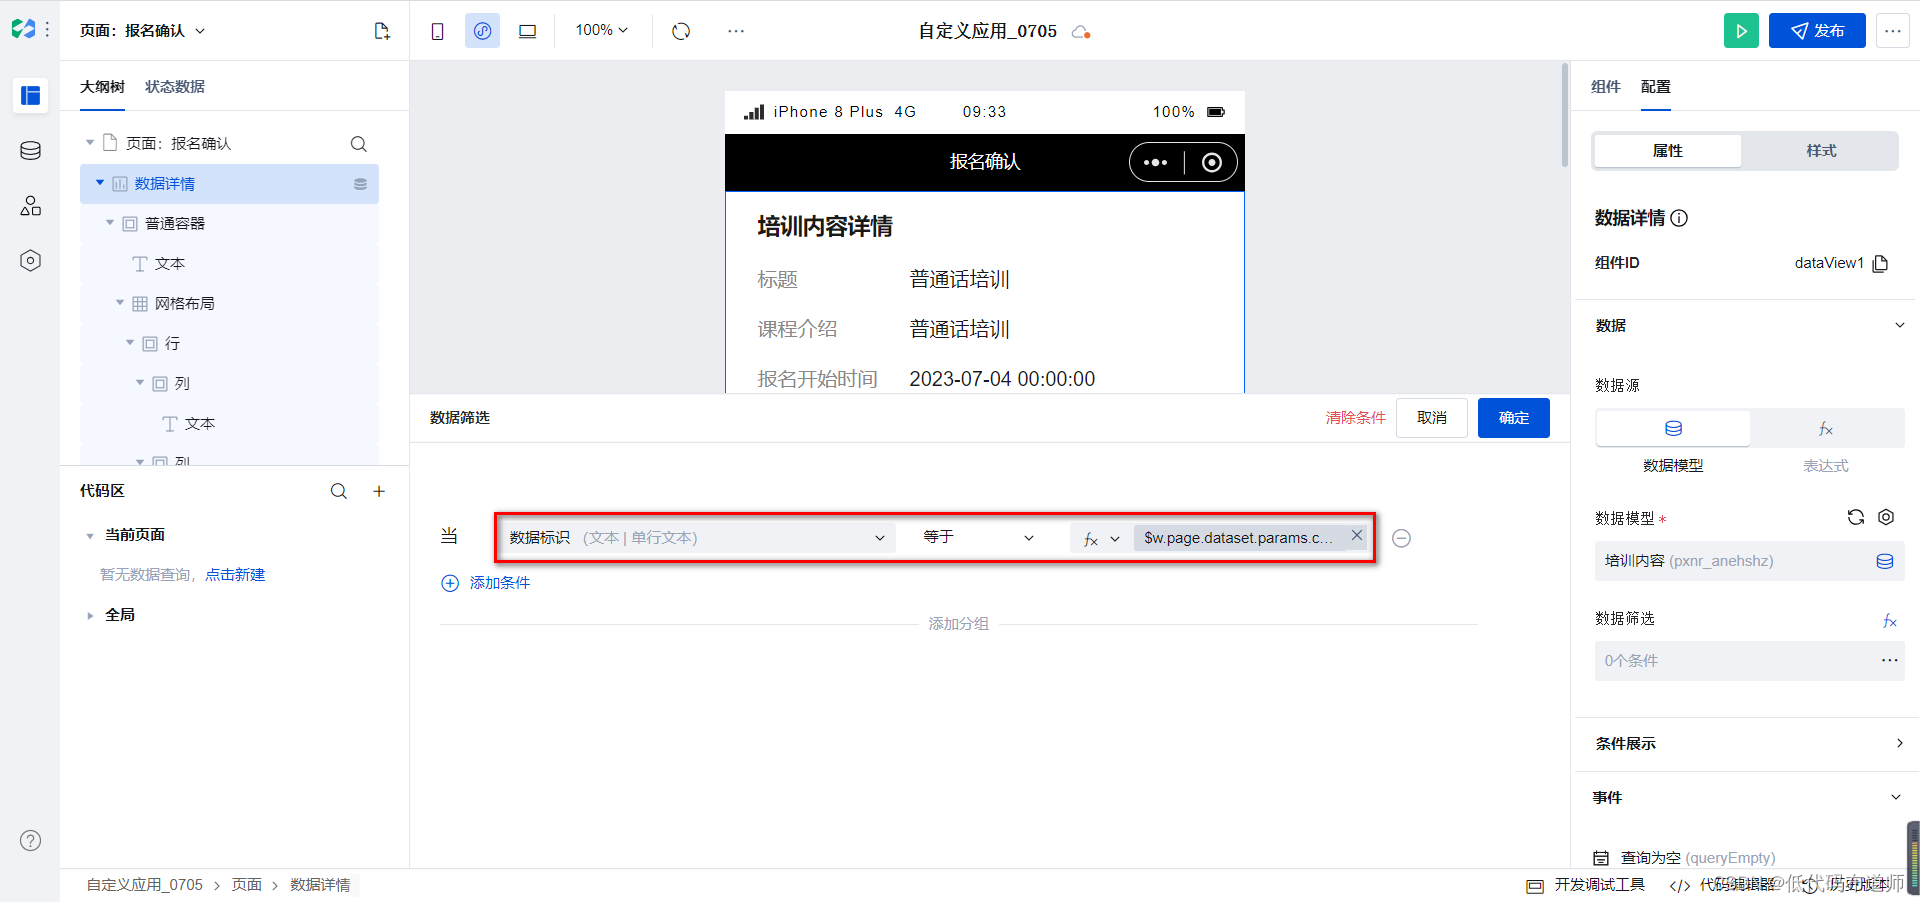
Task: Open the 开发调试工具 in status bar
Action: coord(1586,885)
